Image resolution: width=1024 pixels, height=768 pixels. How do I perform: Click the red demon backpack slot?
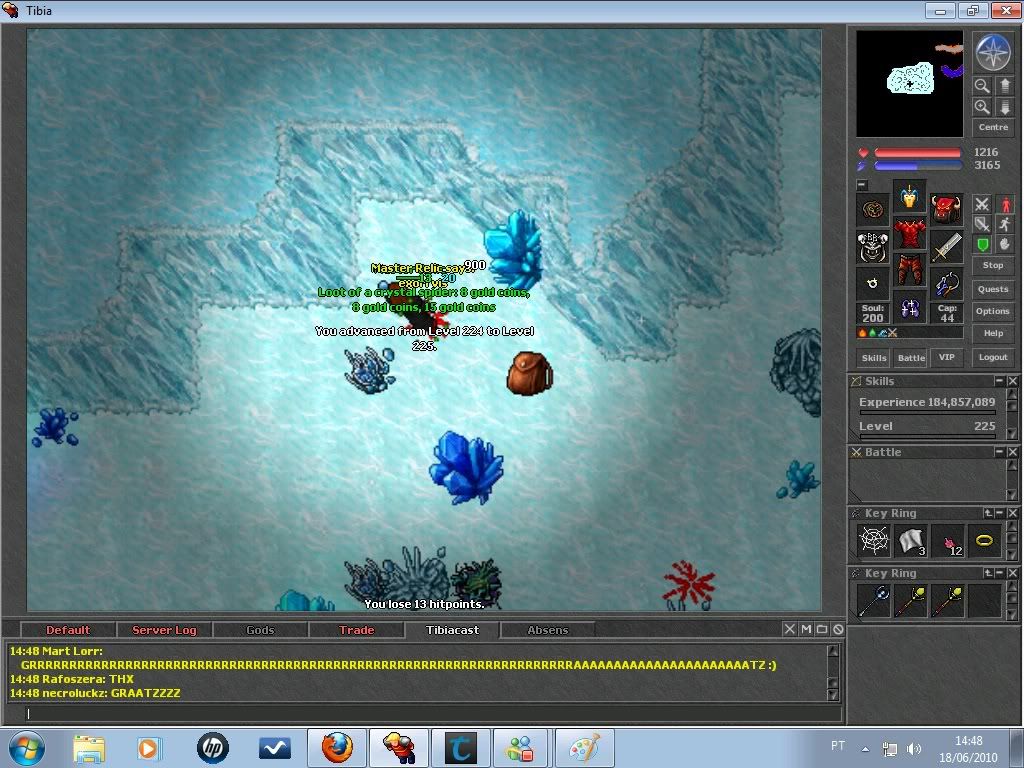[x=946, y=209]
